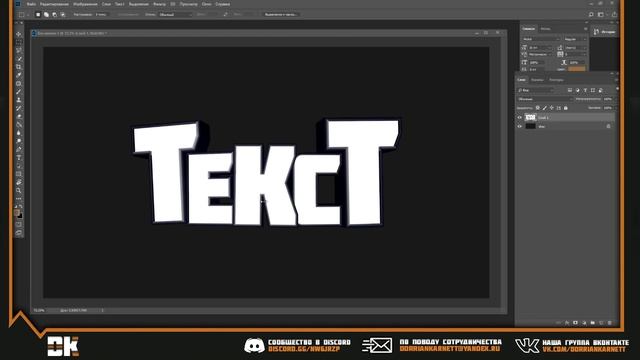
Task: Click the Выделение и маска button
Action: tap(281, 14)
